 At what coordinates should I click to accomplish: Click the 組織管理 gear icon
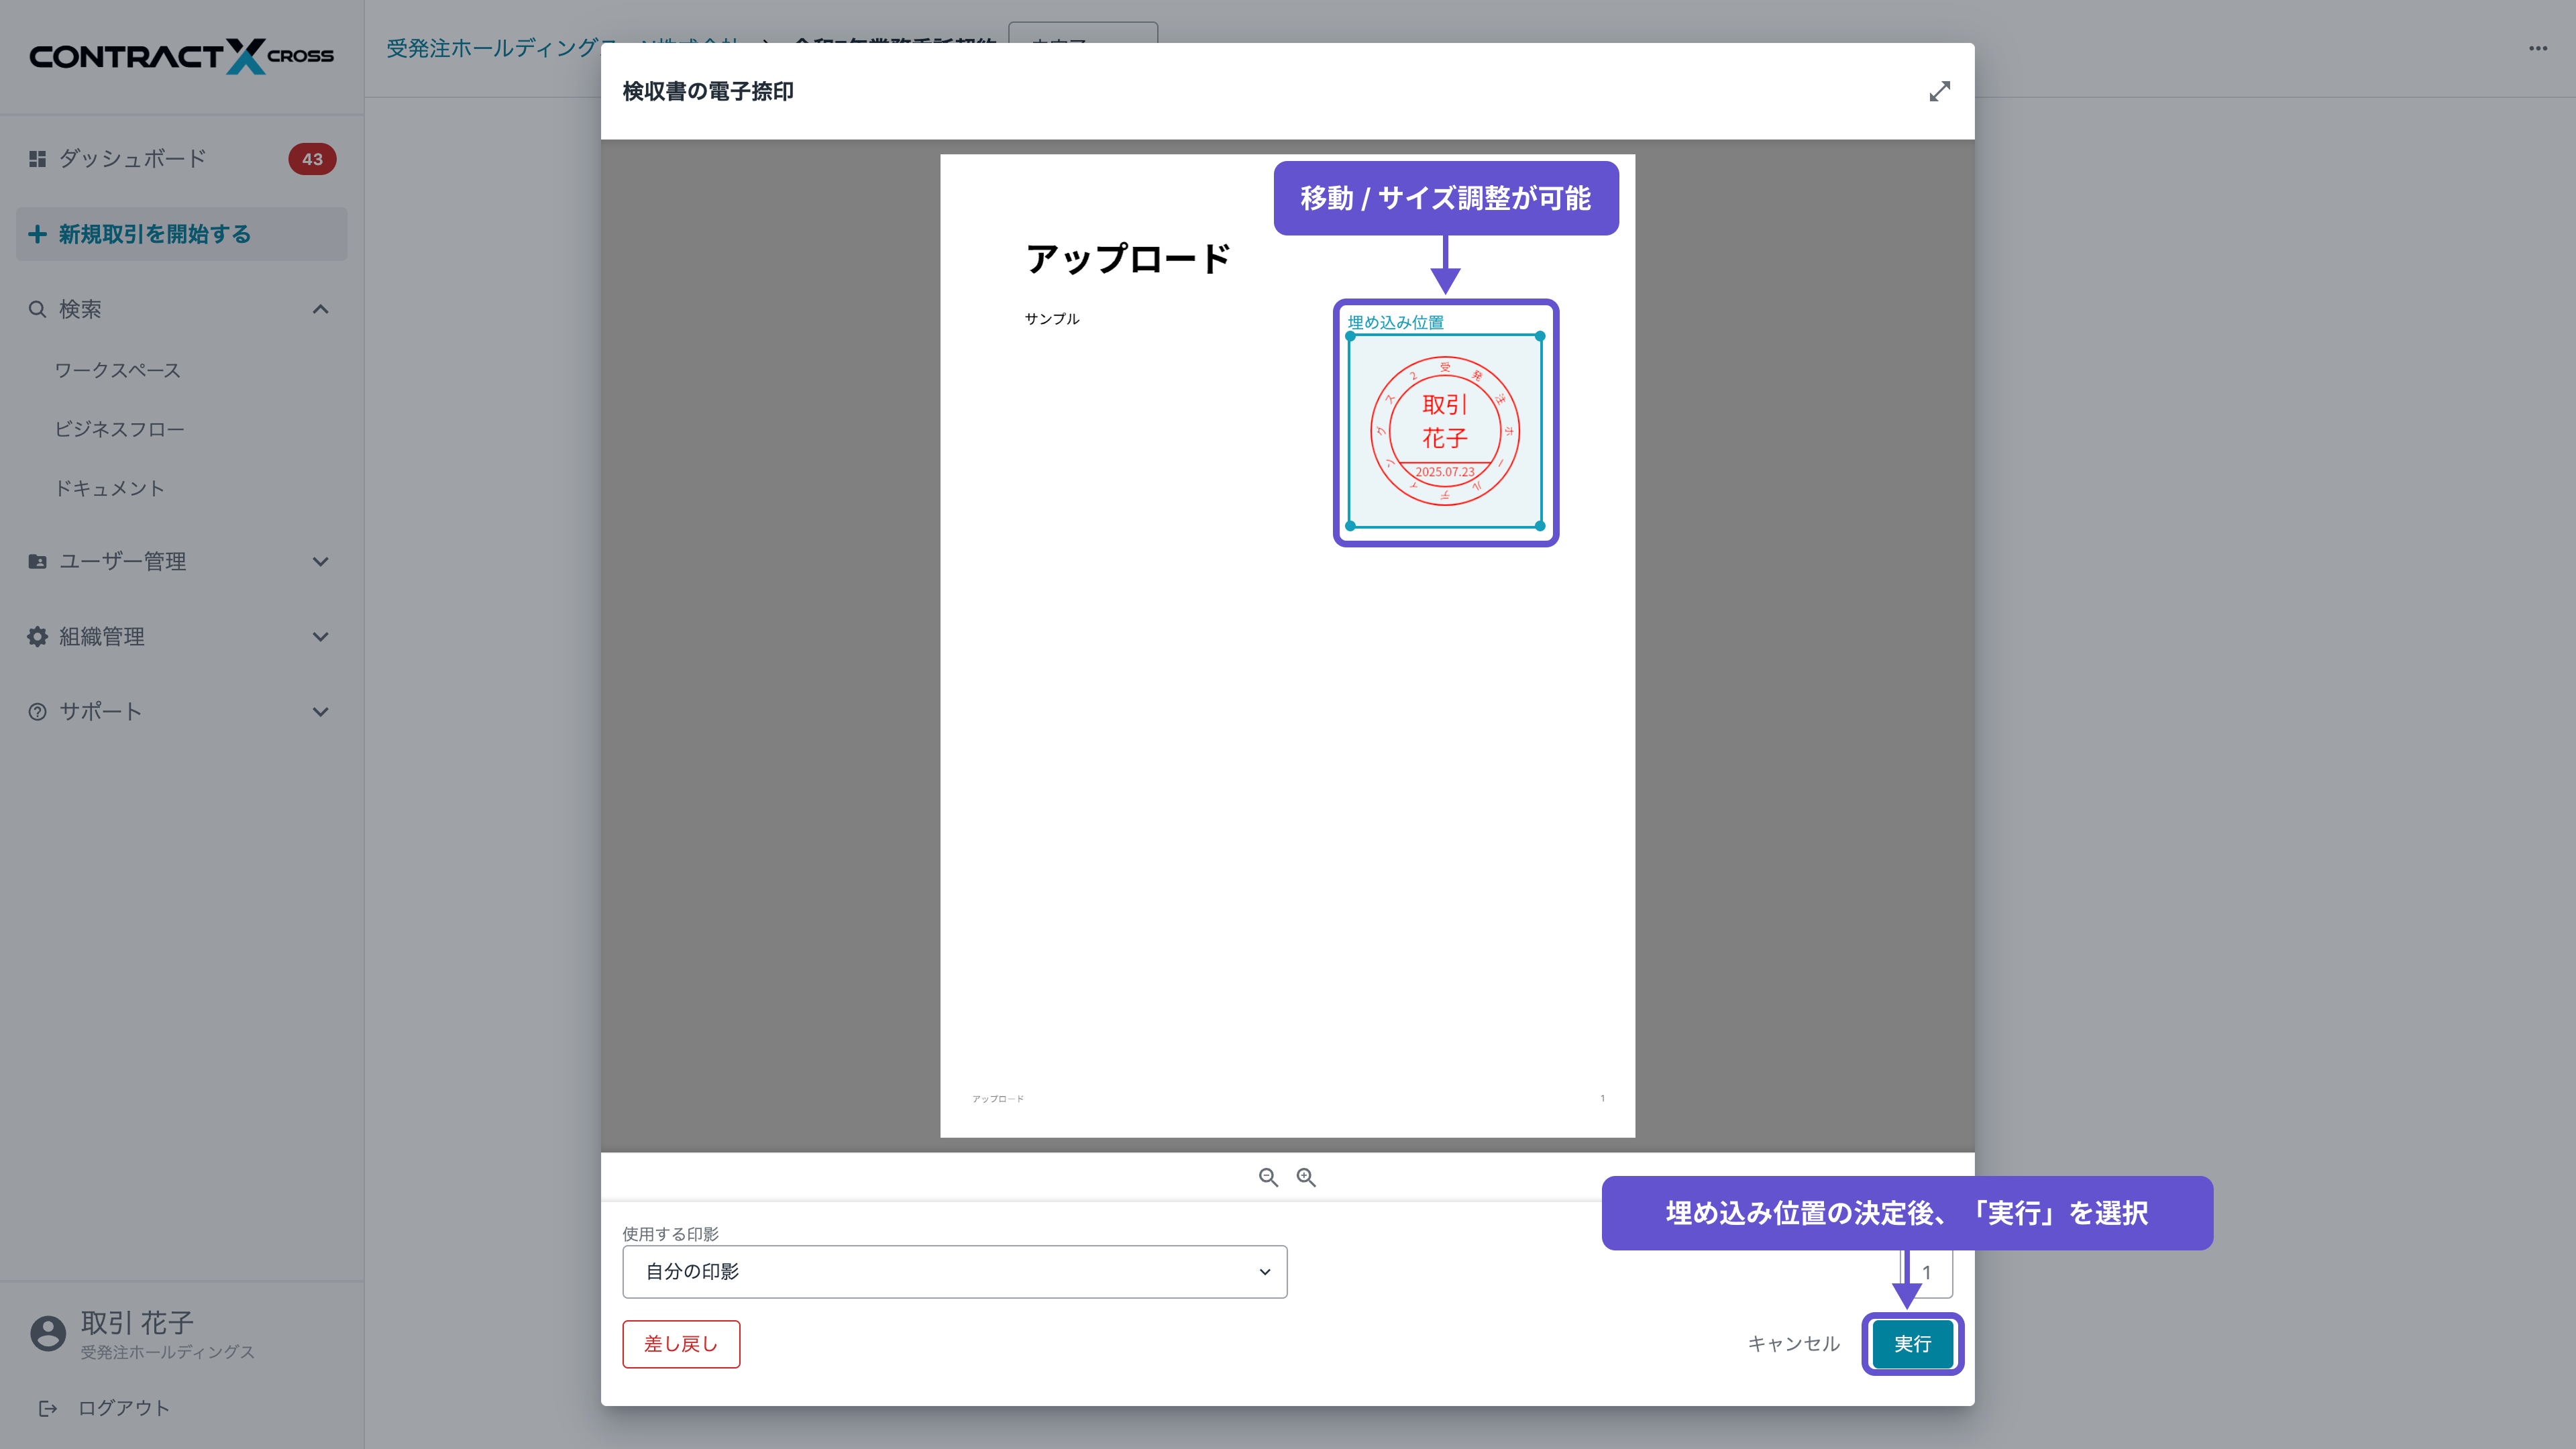pos(37,636)
